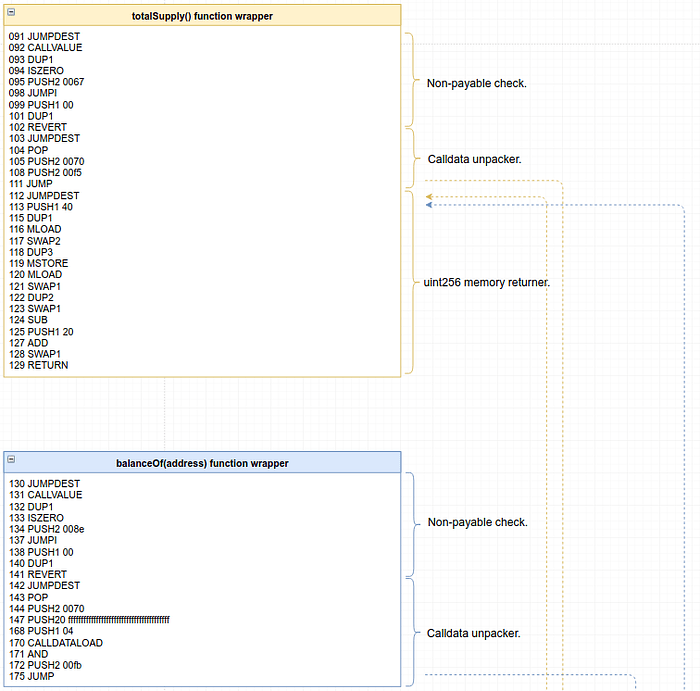Select the totalSupply() function wrapper title

202,16
